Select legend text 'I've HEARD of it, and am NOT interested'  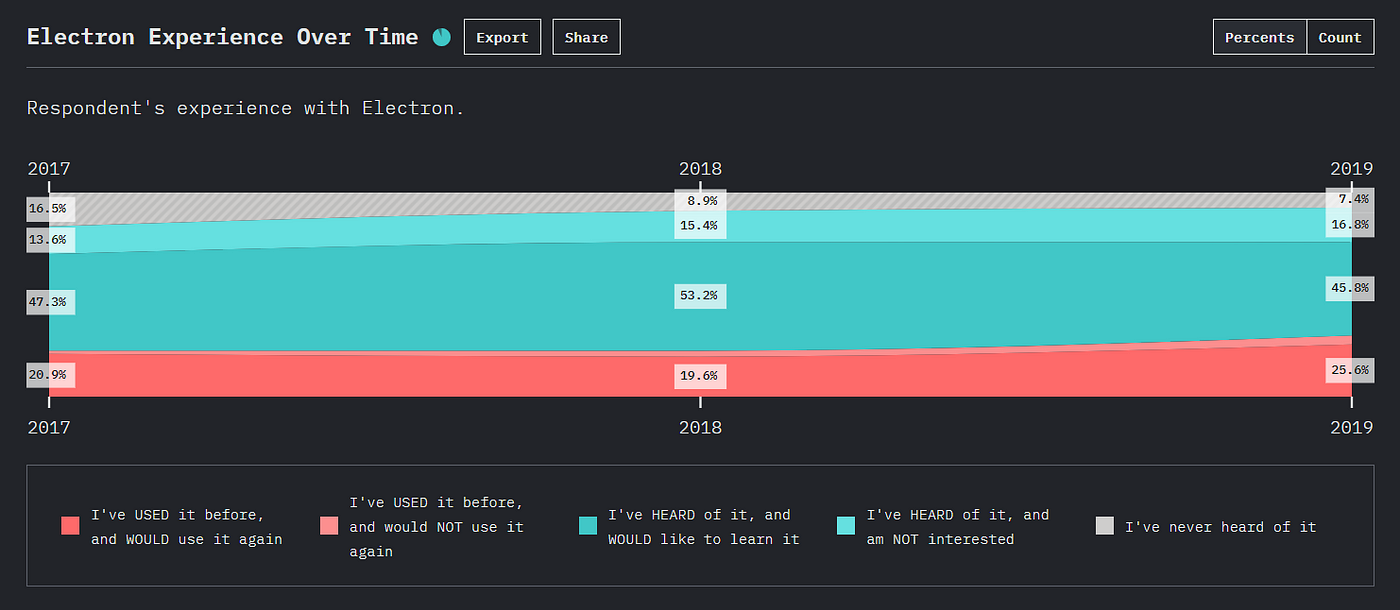point(958,527)
